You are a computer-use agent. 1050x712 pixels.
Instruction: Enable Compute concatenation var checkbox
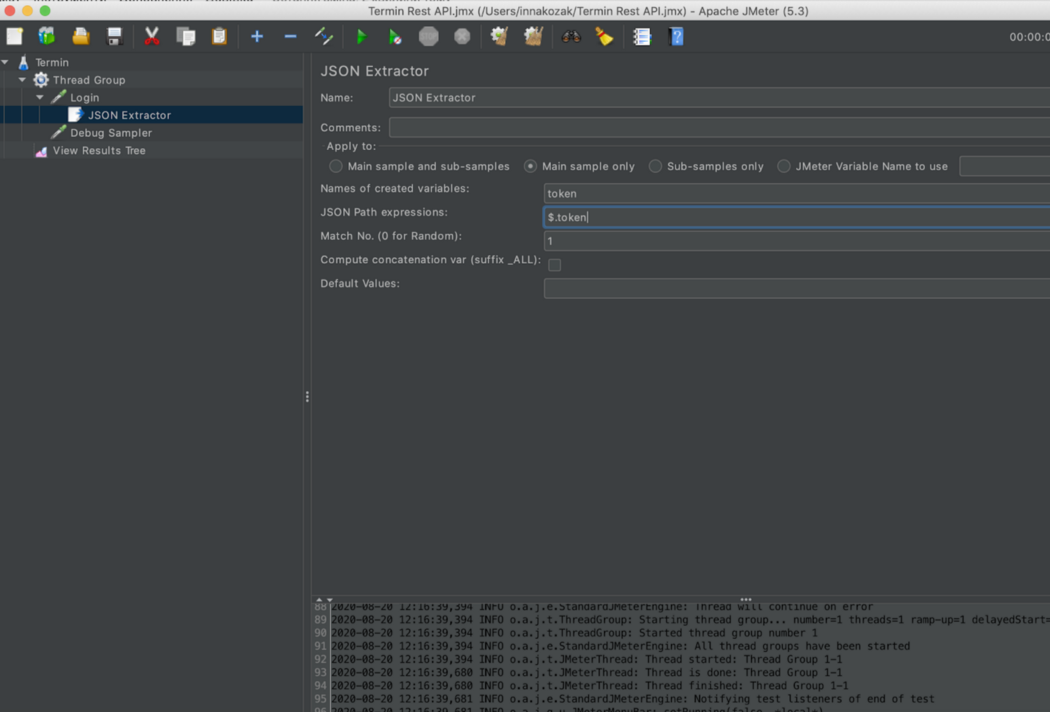coord(554,265)
